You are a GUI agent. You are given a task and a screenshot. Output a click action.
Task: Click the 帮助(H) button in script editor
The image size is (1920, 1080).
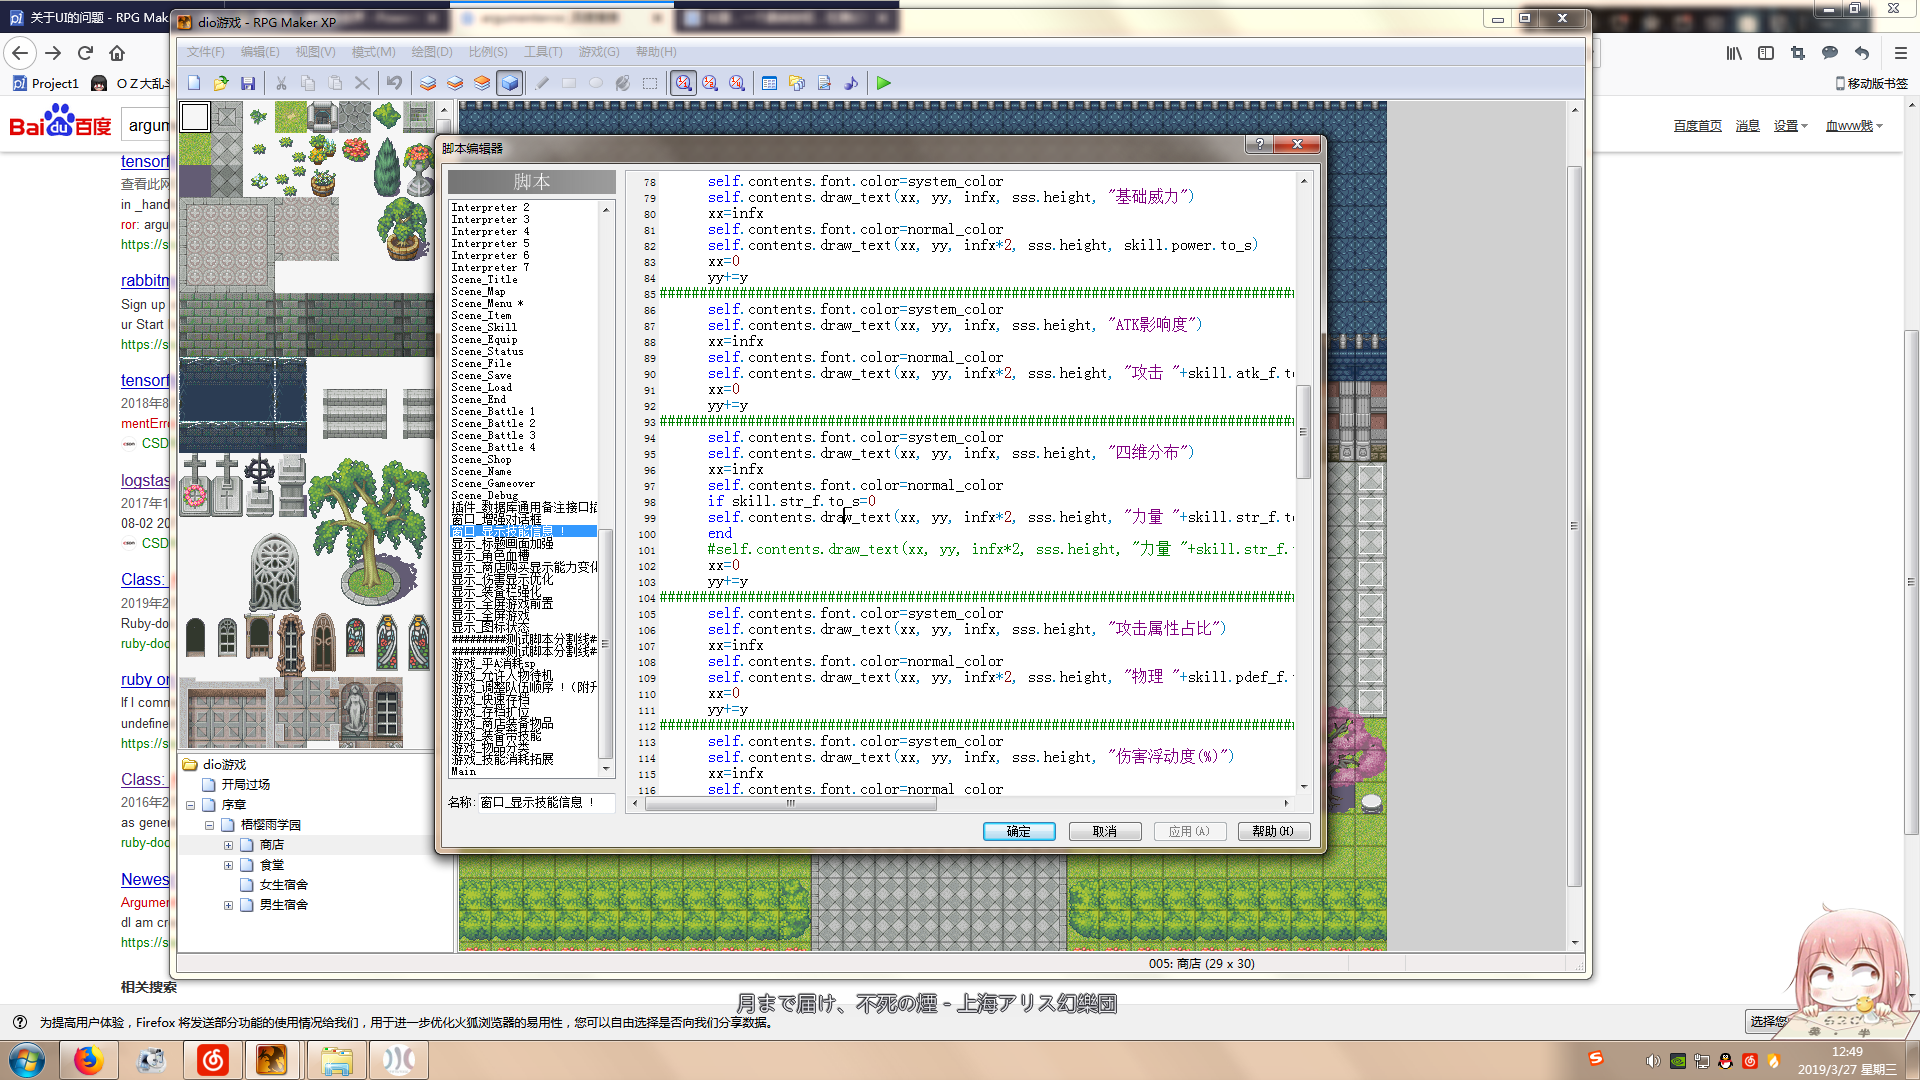tap(1274, 832)
